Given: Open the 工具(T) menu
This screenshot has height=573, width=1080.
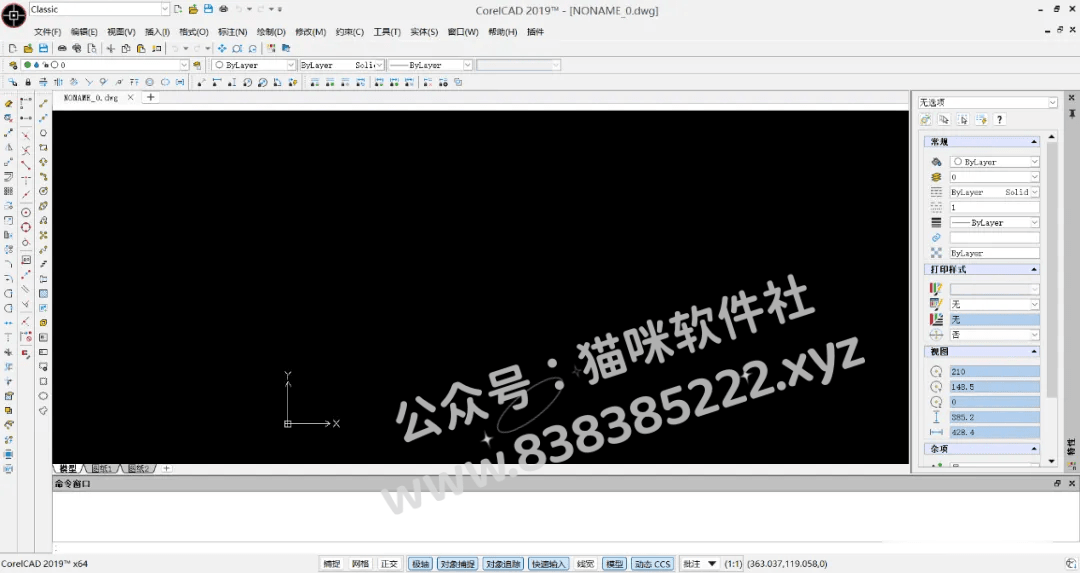Looking at the screenshot, I should coord(386,32).
